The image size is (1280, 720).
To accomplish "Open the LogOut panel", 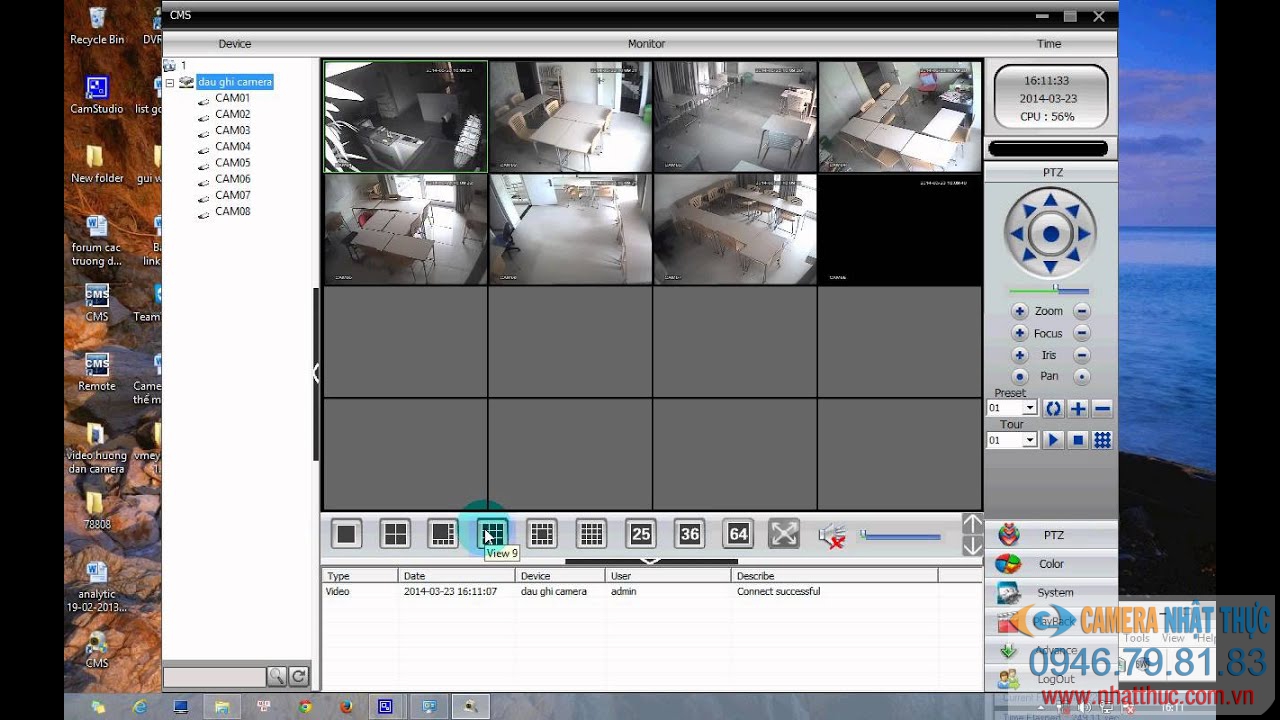I will pyautogui.click(x=1050, y=679).
